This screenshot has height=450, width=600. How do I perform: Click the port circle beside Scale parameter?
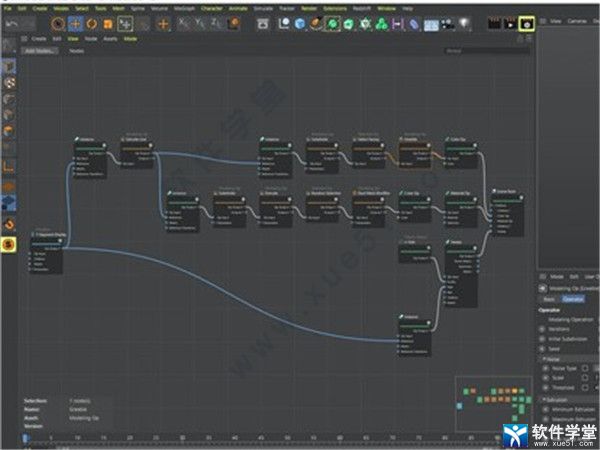(x=585, y=378)
